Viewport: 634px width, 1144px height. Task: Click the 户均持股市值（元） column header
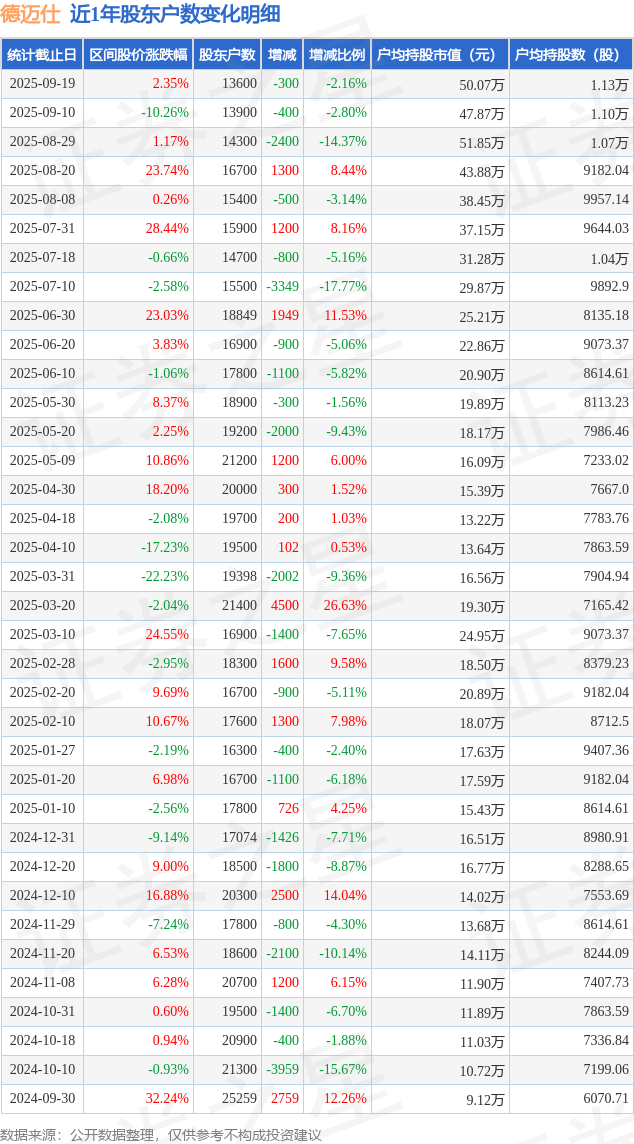(440, 55)
